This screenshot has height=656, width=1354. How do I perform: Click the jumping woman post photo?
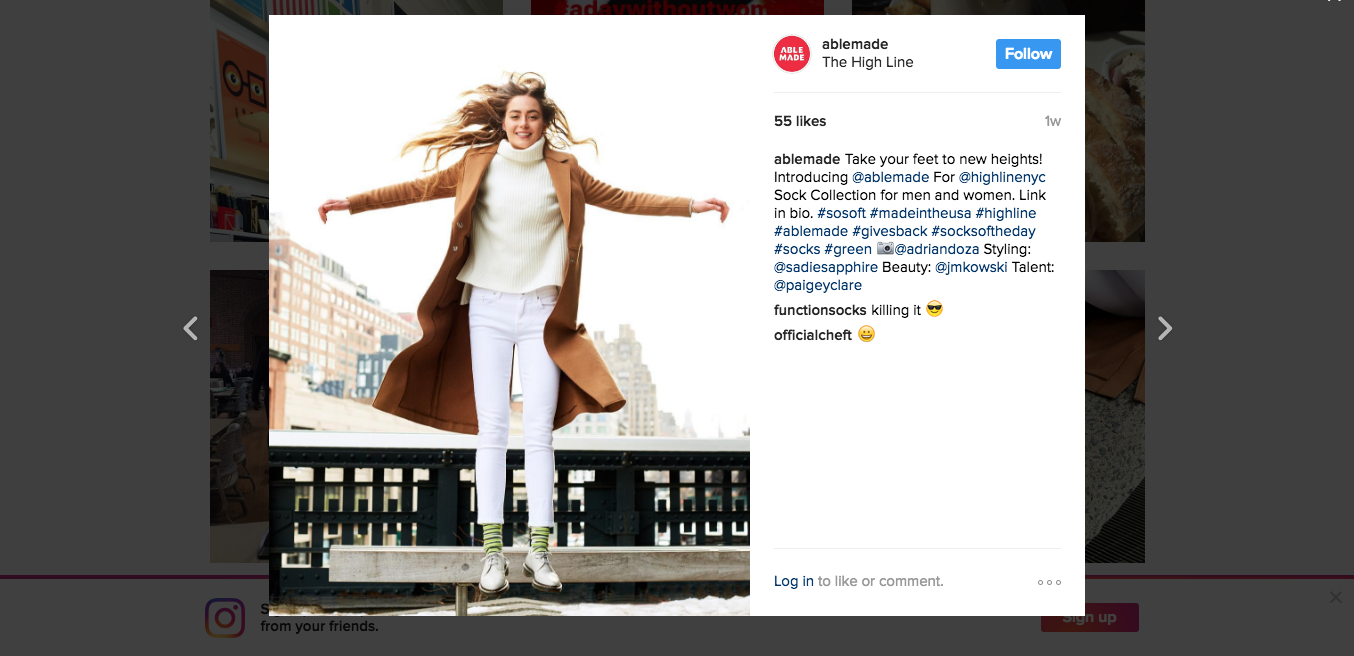tap(509, 315)
